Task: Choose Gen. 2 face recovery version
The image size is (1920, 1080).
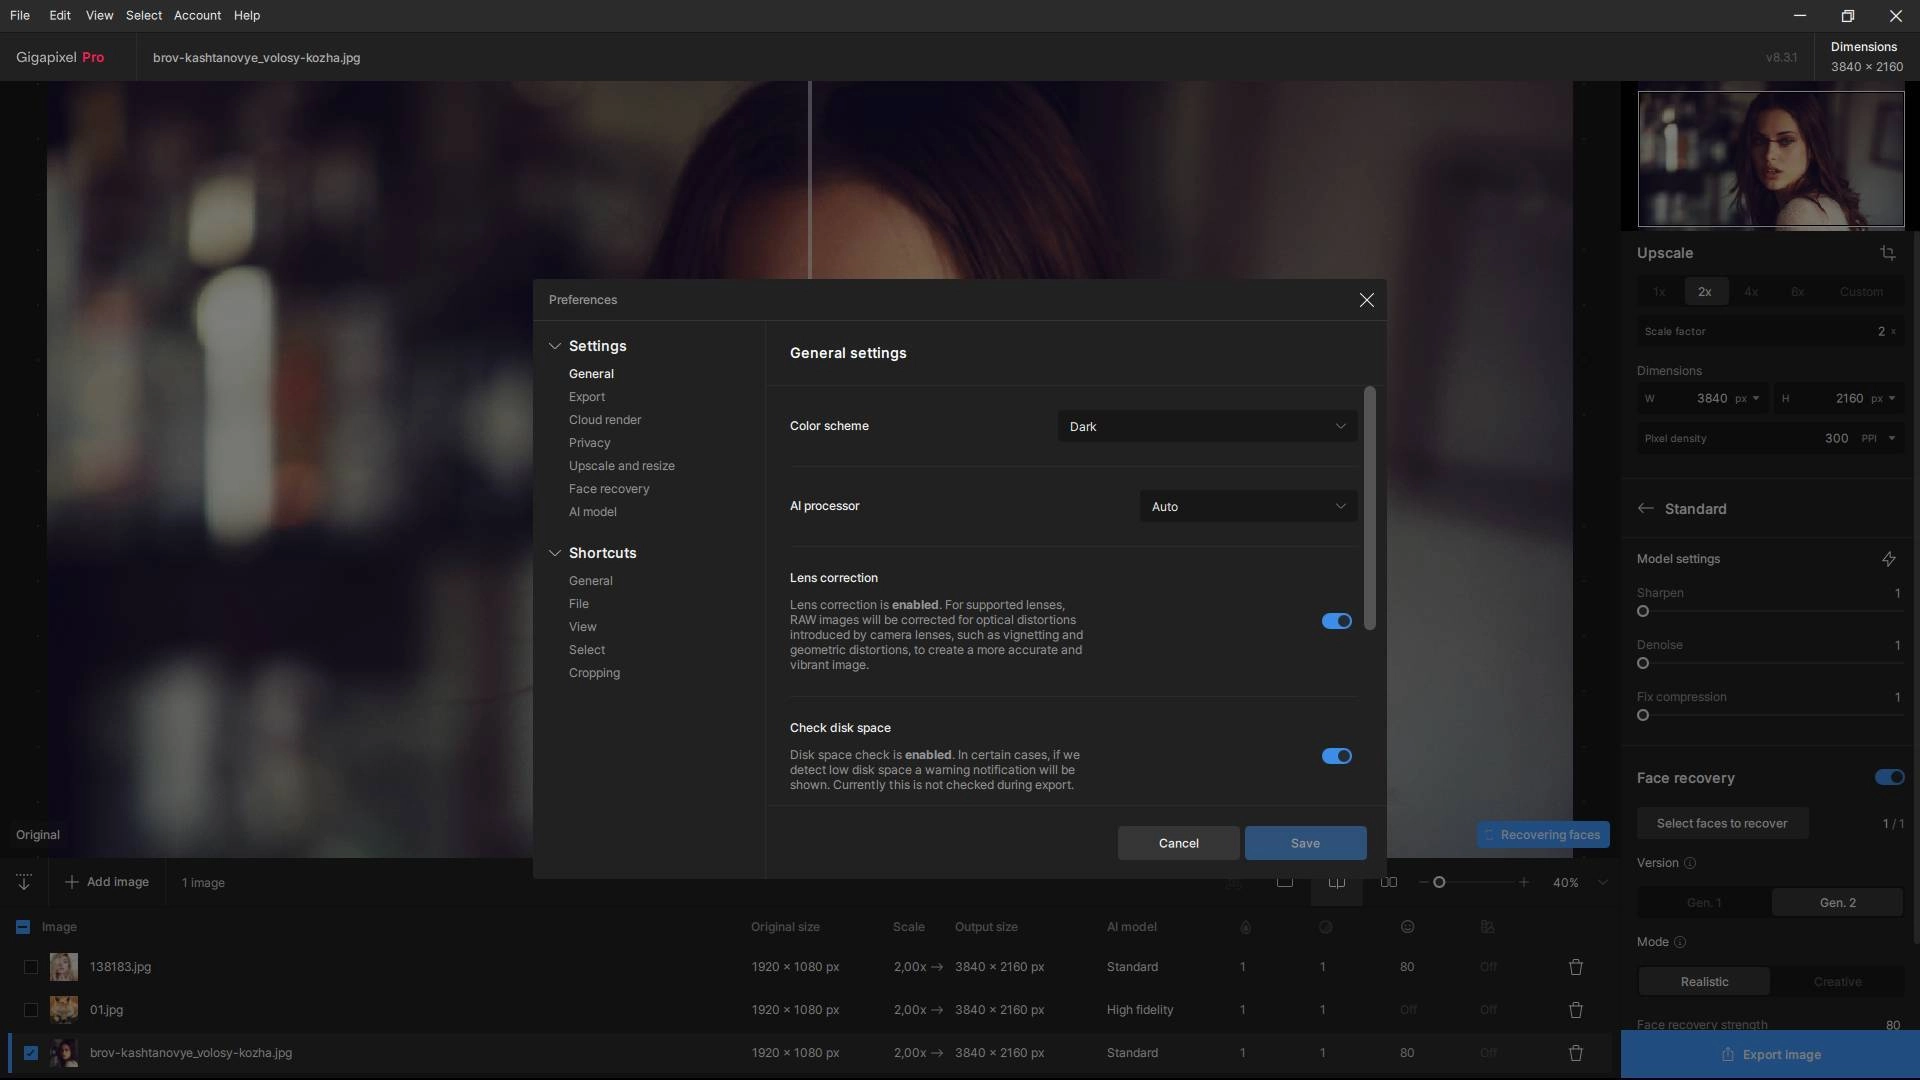Action: [1837, 903]
